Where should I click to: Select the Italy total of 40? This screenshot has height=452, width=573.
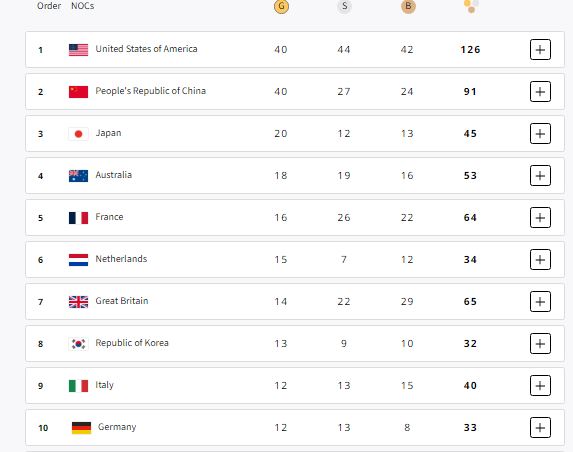point(470,385)
